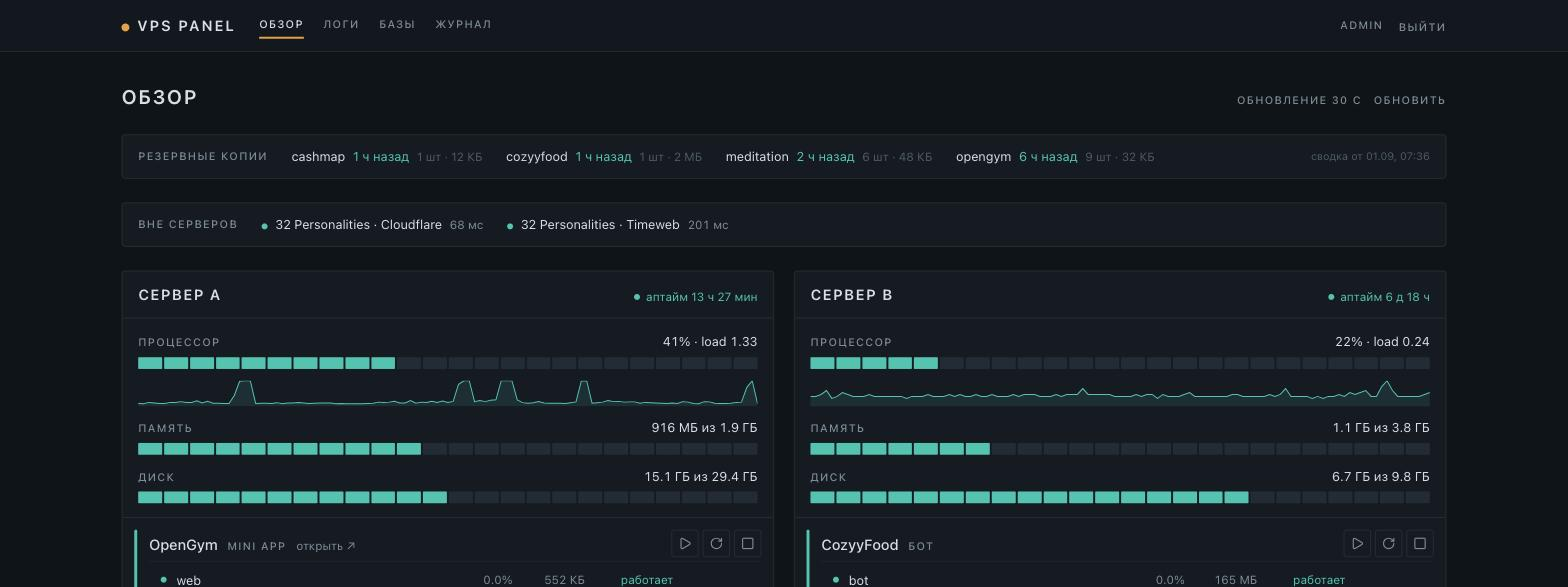1568x587 pixels.
Task: Click the ОБНОВИТЬ refresh button
Action: click(1409, 100)
